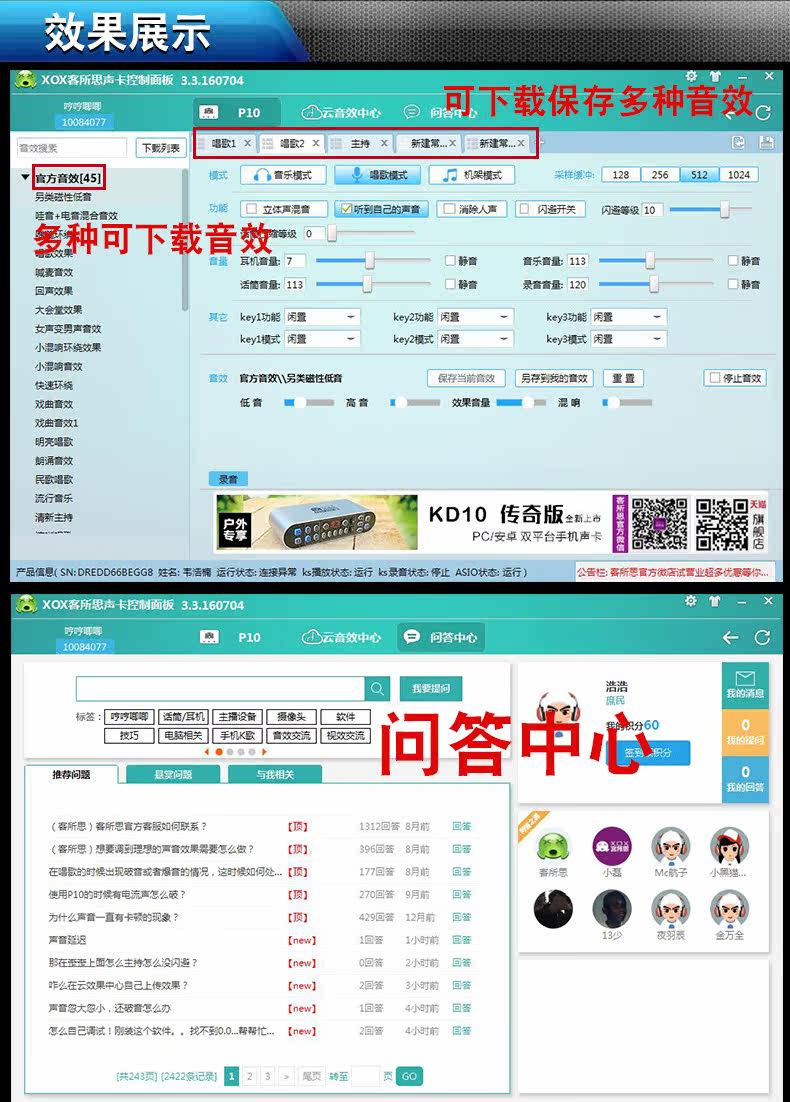Screen dimensions: 790x1102
Task: Click the magnifier search icon in 问答中心
Action: [377, 689]
